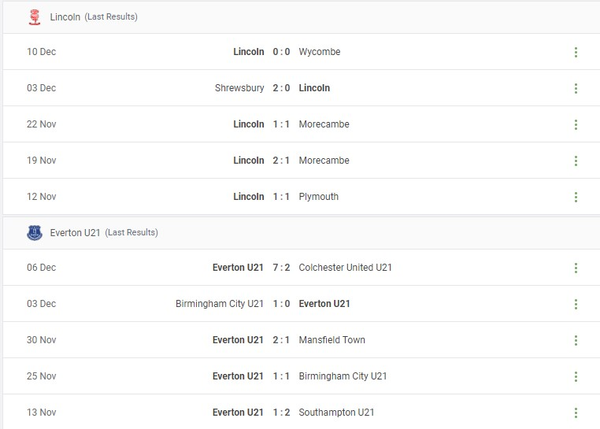Open more options for 19 Nov Morecambe match

click(x=576, y=160)
